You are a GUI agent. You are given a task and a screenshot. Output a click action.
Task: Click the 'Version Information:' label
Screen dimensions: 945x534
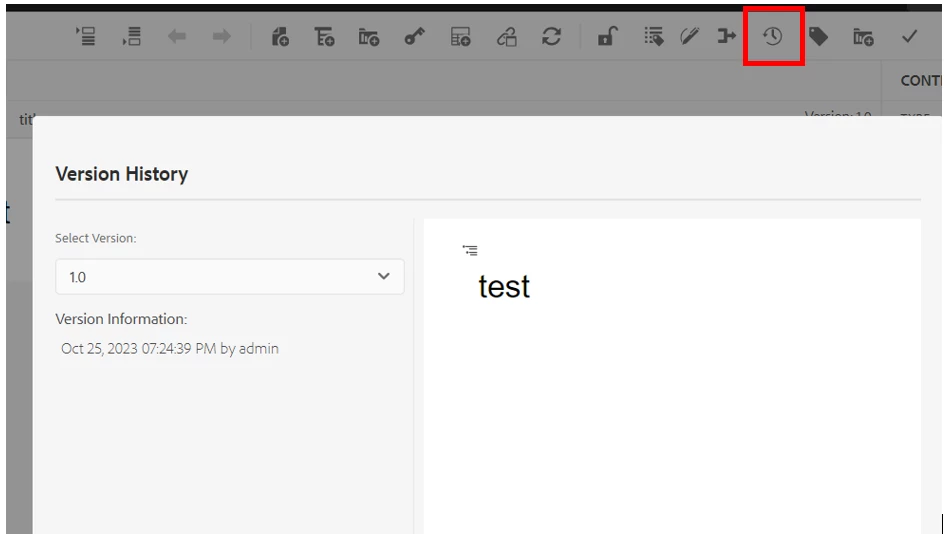121,319
